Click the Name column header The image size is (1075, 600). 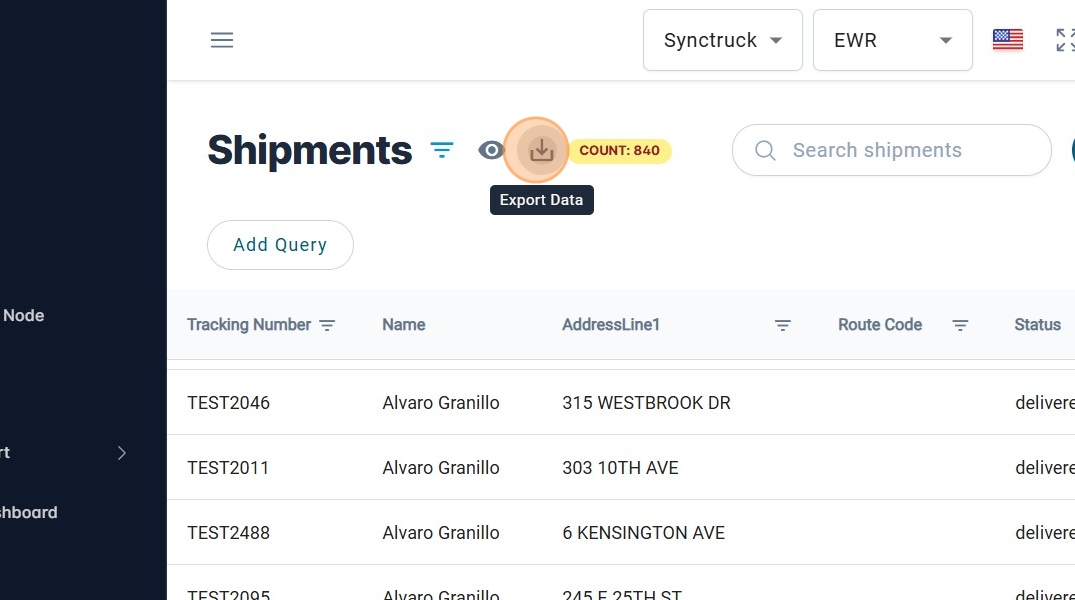(x=404, y=325)
